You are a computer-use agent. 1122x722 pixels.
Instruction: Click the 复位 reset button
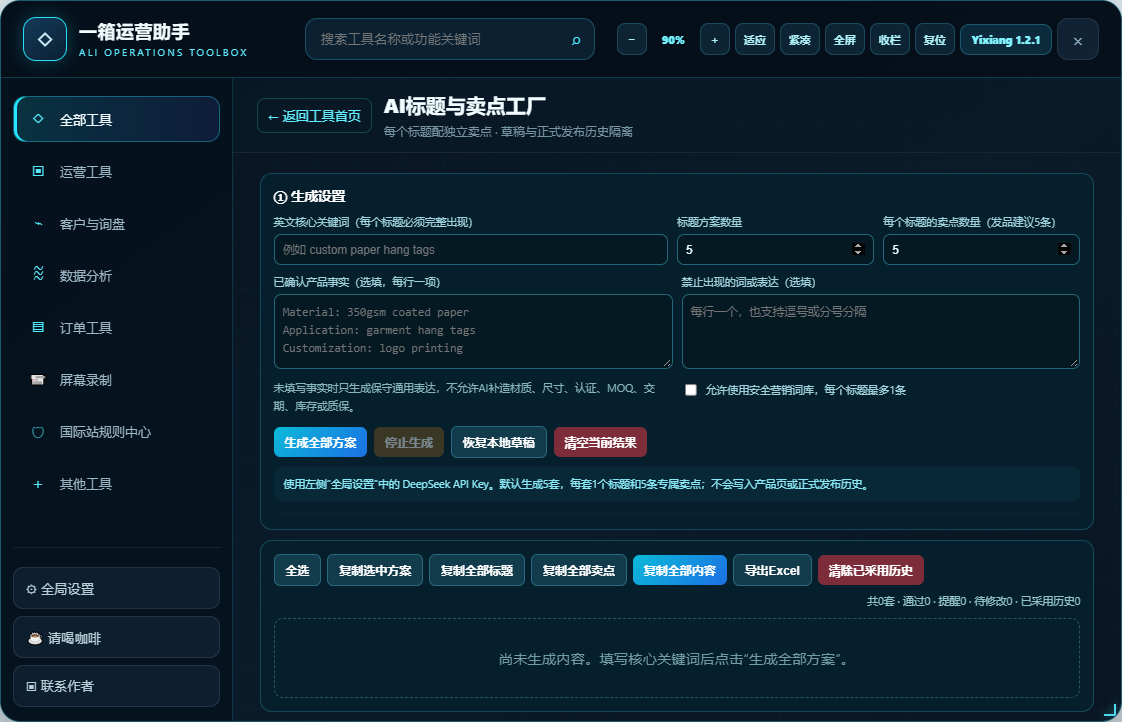click(935, 39)
